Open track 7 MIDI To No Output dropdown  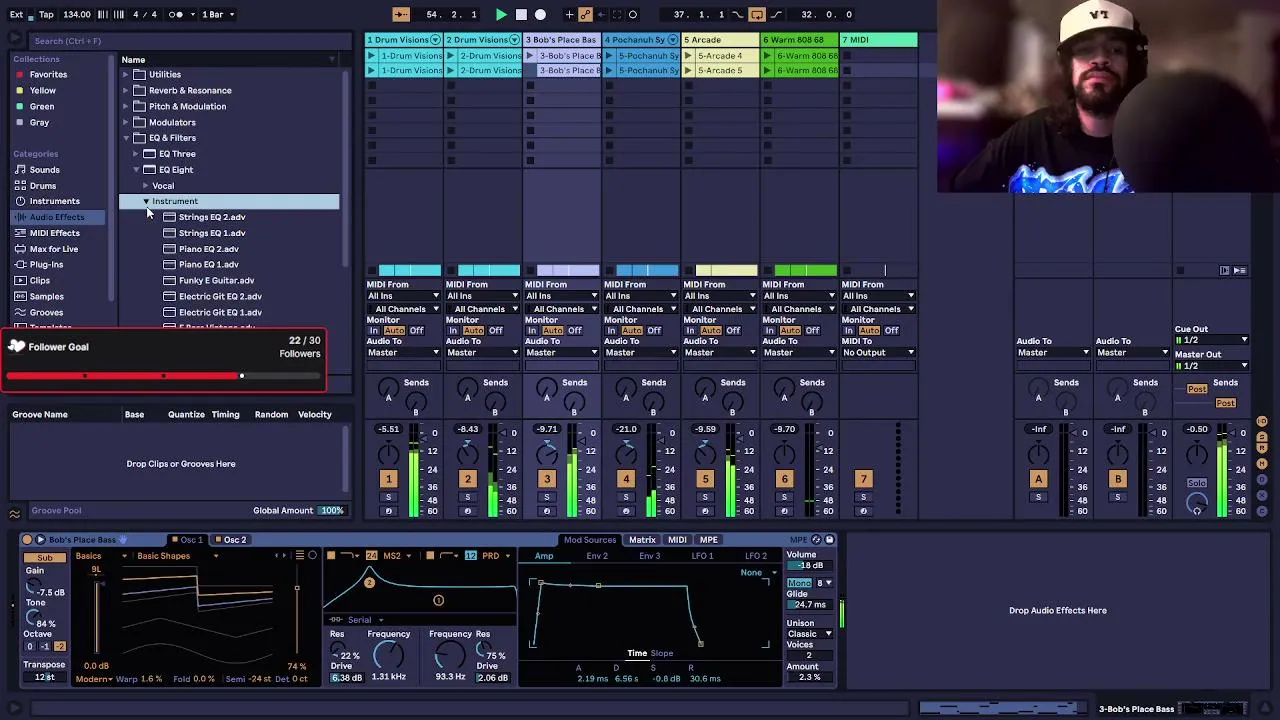click(878, 353)
